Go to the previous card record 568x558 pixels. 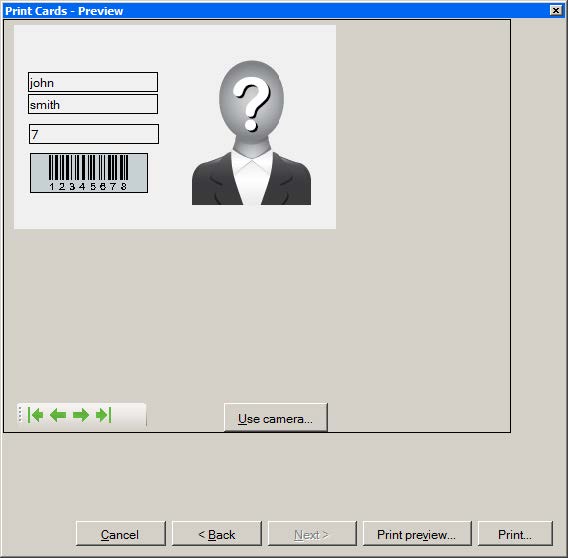pyautogui.click(x=58, y=415)
